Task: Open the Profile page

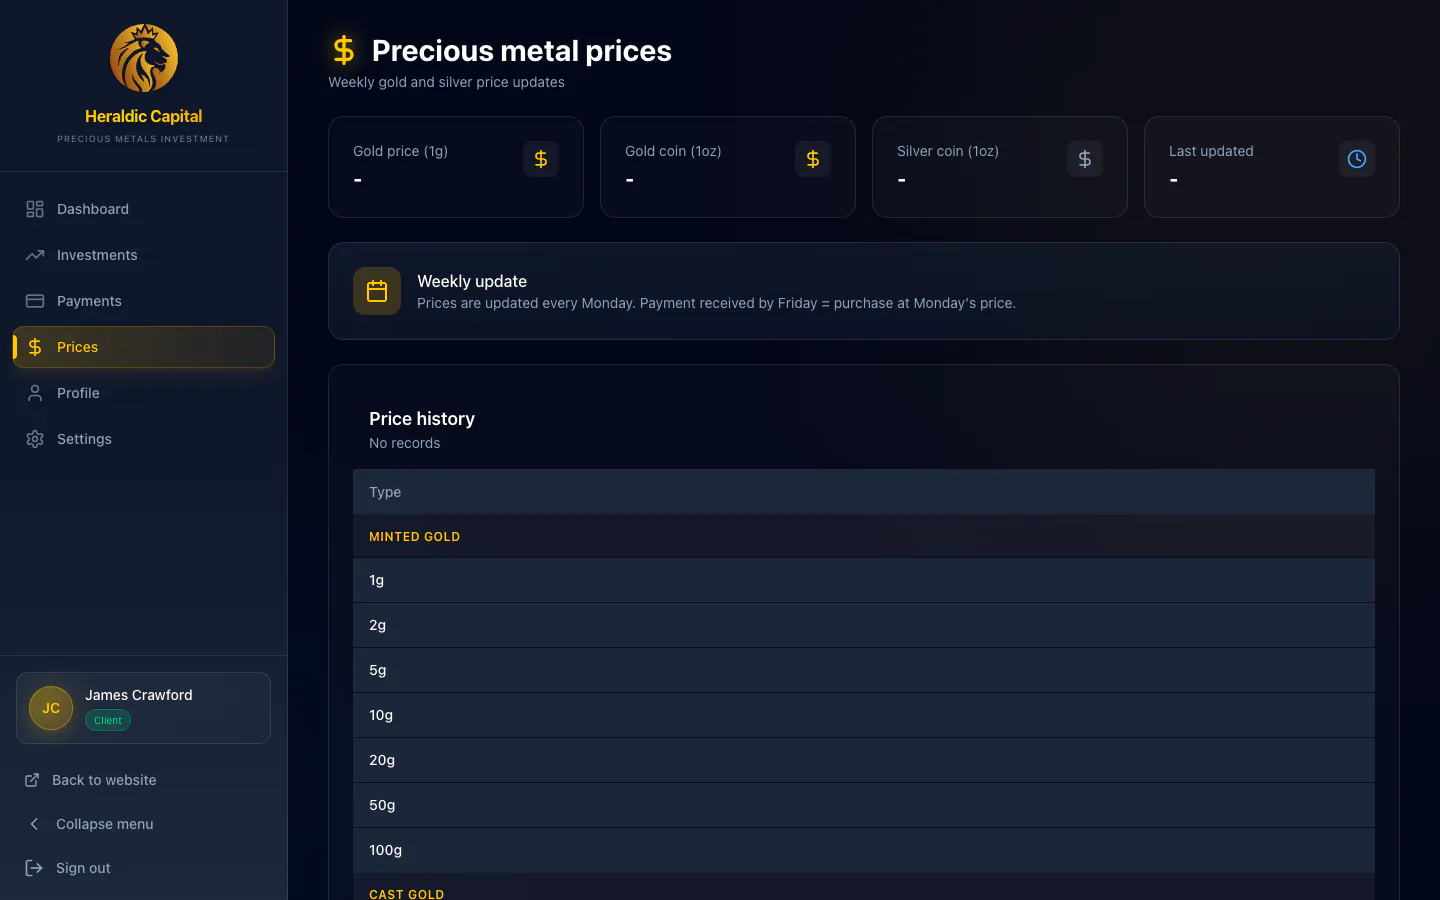Action: (x=78, y=393)
